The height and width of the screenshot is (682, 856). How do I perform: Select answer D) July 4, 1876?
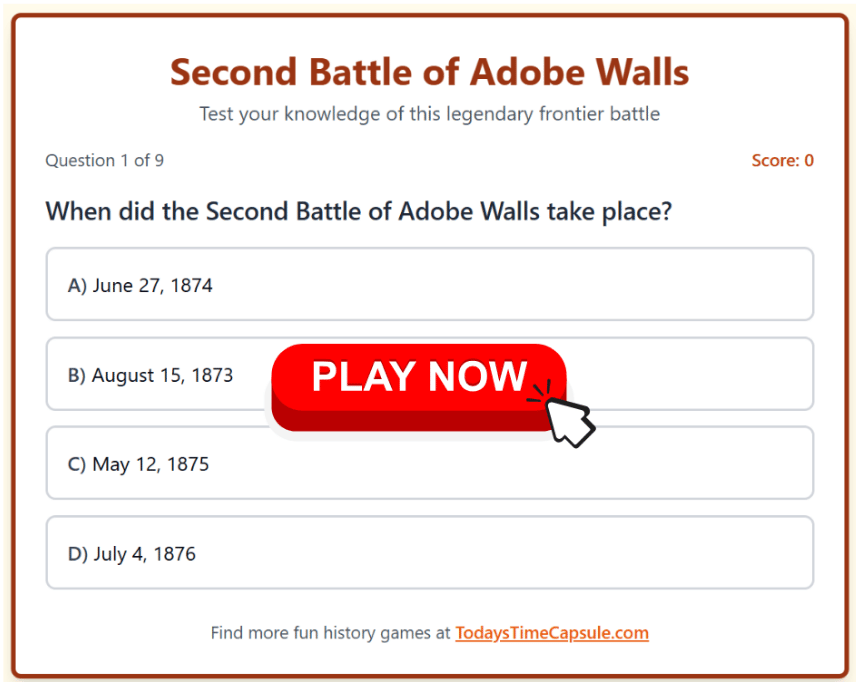[430, 553]
